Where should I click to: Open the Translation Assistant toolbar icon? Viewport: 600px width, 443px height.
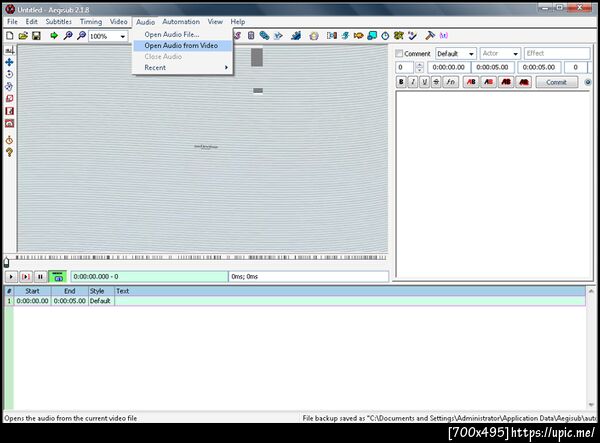(x=359, y=36)
